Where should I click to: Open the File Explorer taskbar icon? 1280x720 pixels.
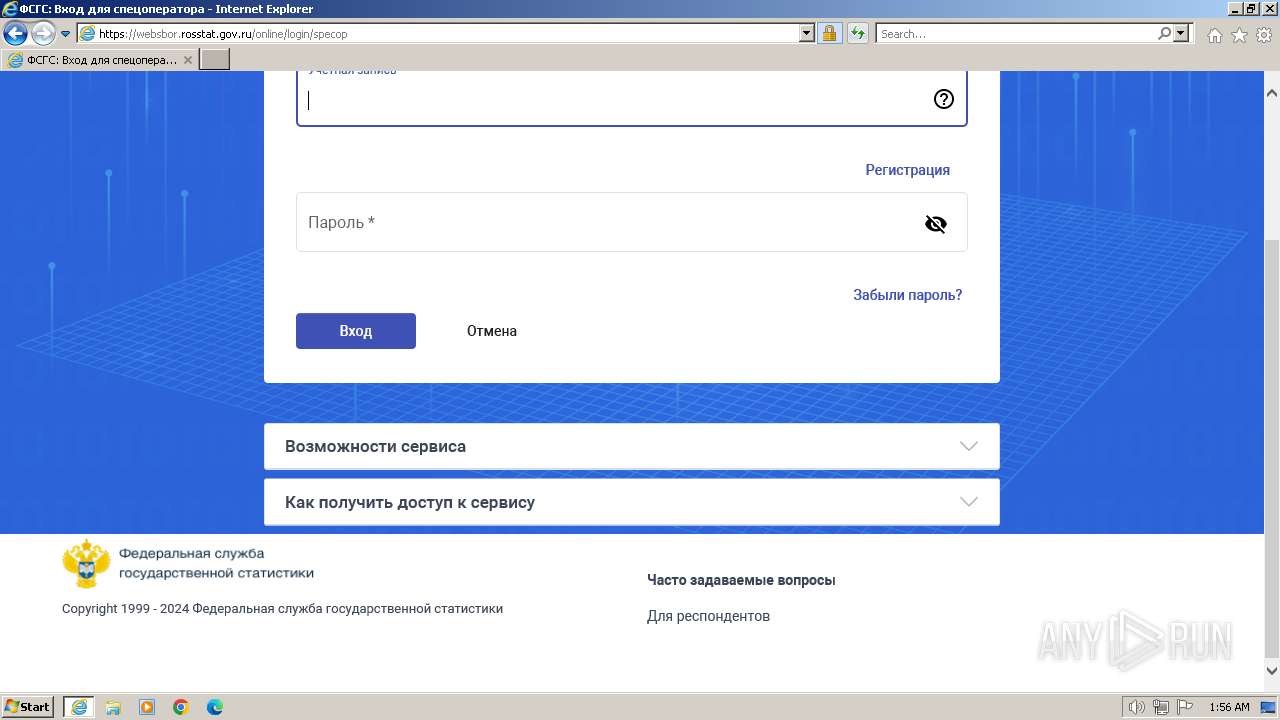click(113, 707)
